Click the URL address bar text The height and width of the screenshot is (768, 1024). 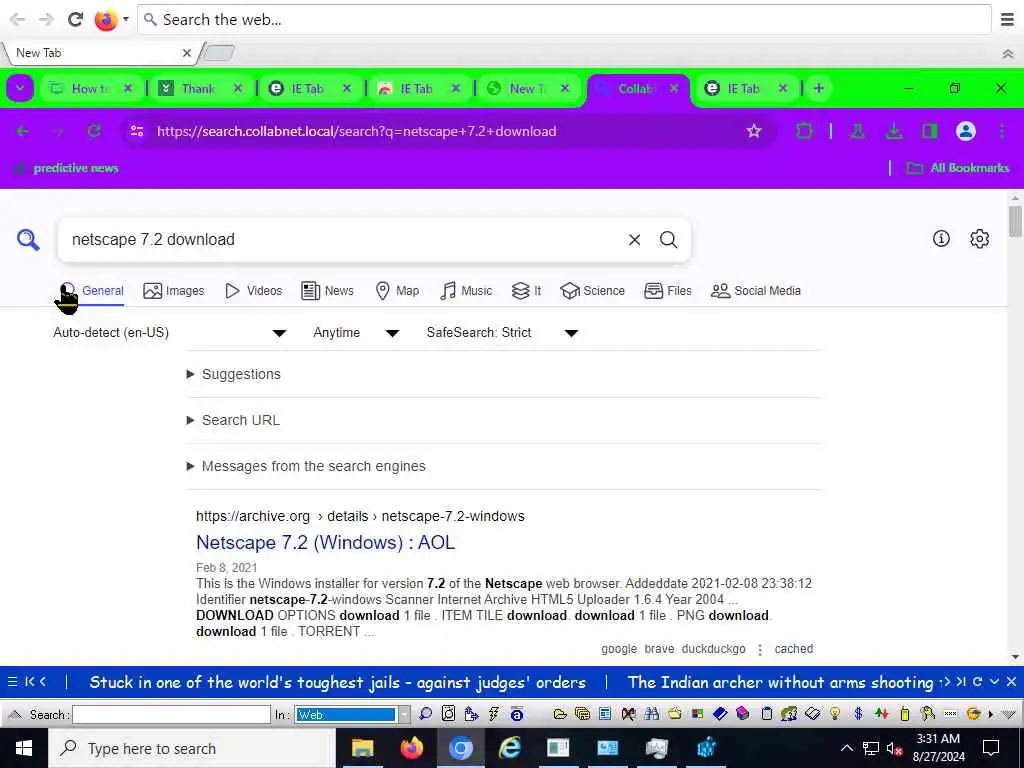tap(357, 131)
